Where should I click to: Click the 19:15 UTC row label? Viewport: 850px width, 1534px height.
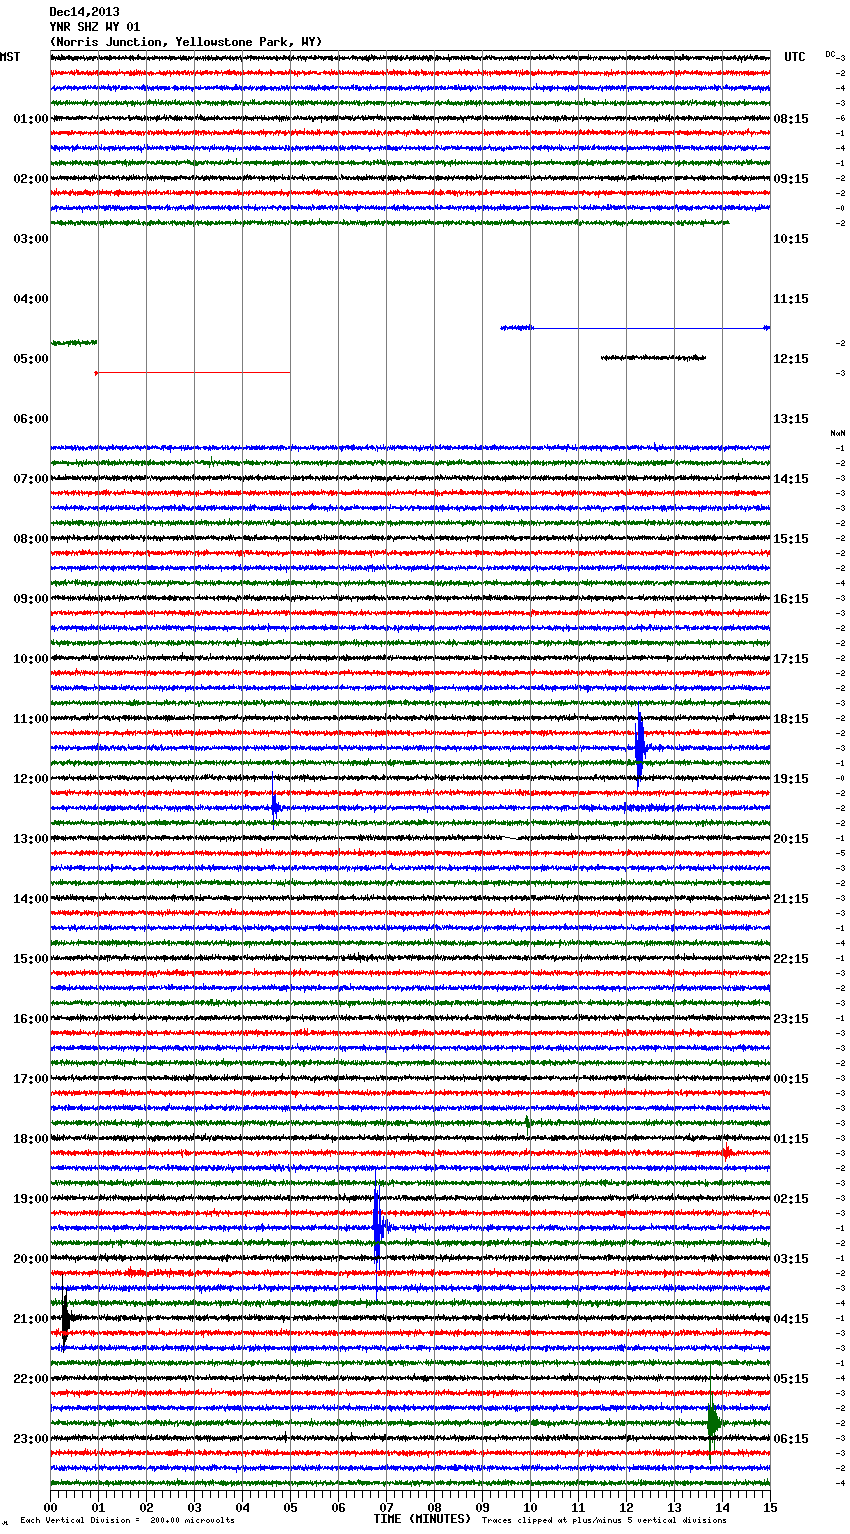tap(791, 779)
